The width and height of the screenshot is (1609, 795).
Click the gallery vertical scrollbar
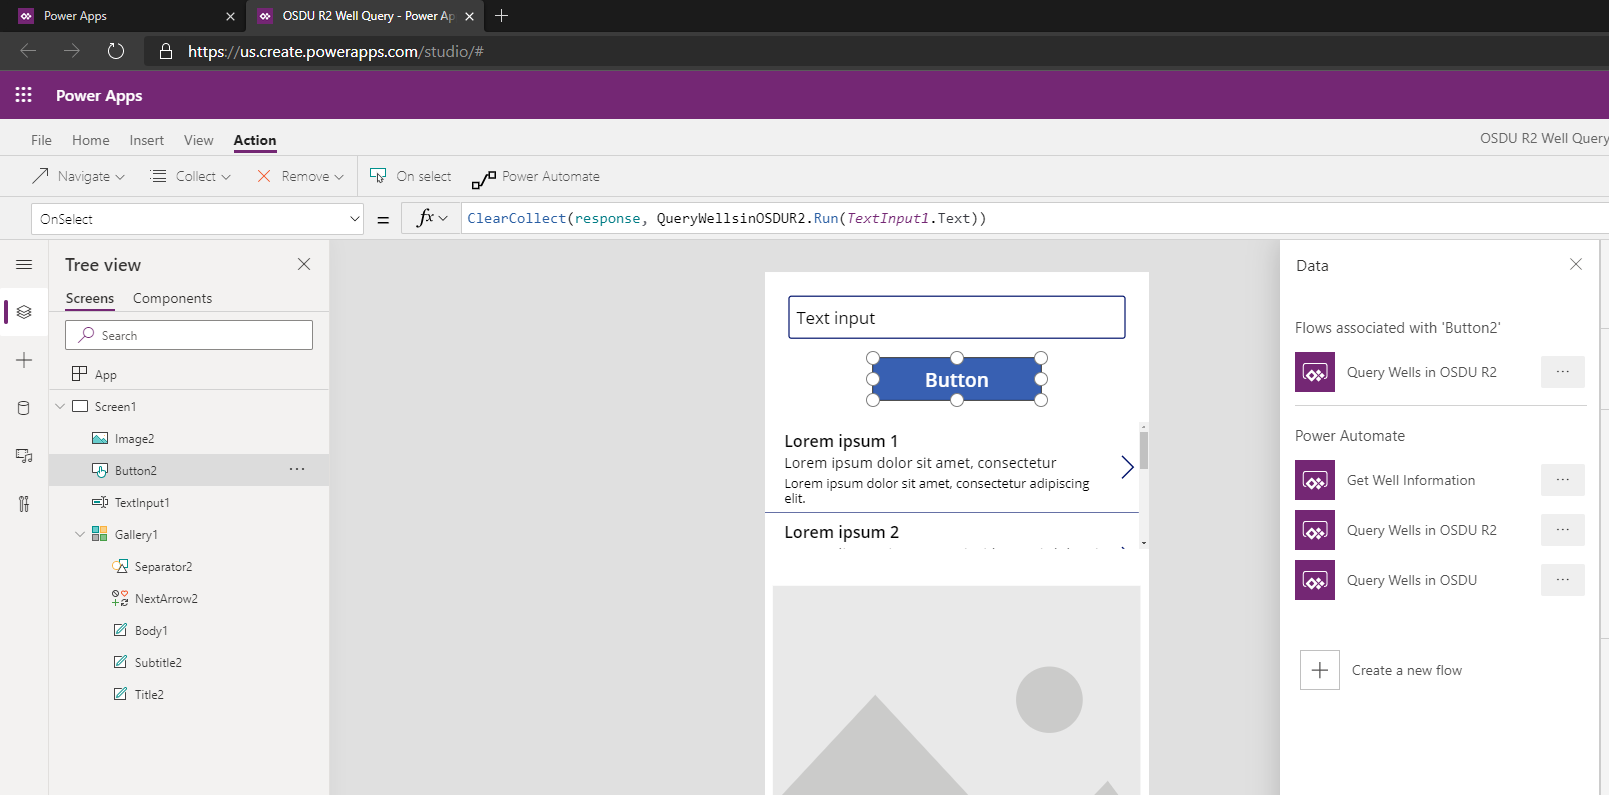1144,485
